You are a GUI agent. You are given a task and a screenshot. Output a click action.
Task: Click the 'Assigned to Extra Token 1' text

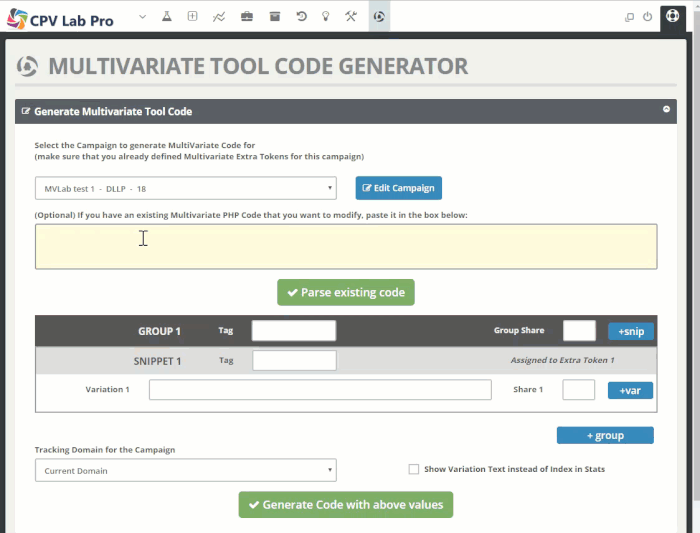pos(562,360)
